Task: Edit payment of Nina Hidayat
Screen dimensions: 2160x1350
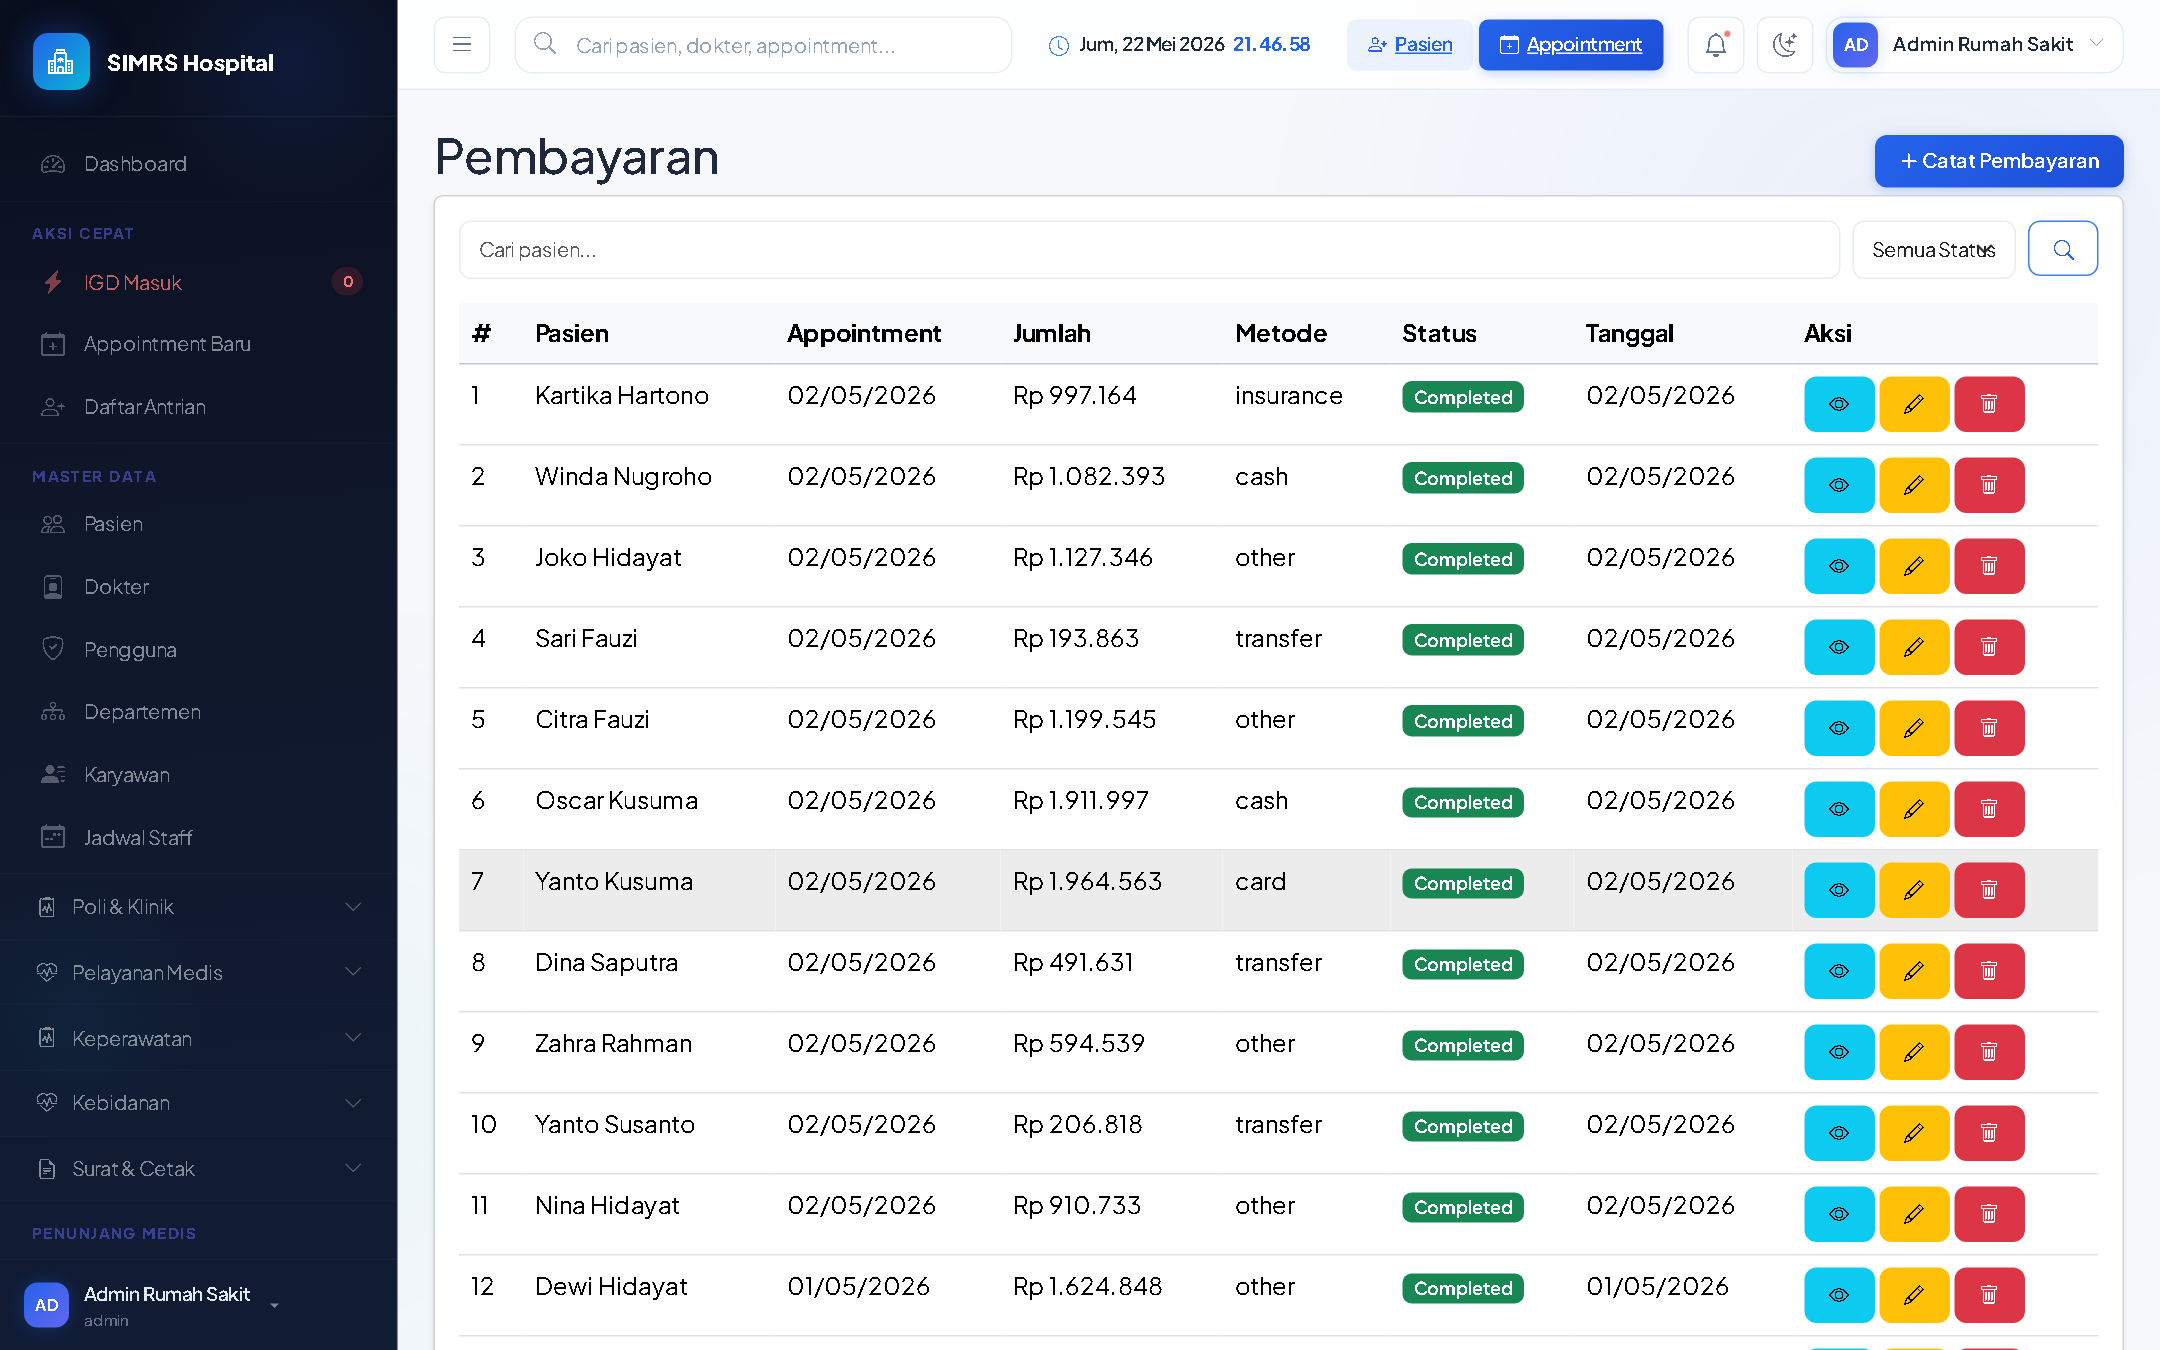Action: tap(1914, 1214)
